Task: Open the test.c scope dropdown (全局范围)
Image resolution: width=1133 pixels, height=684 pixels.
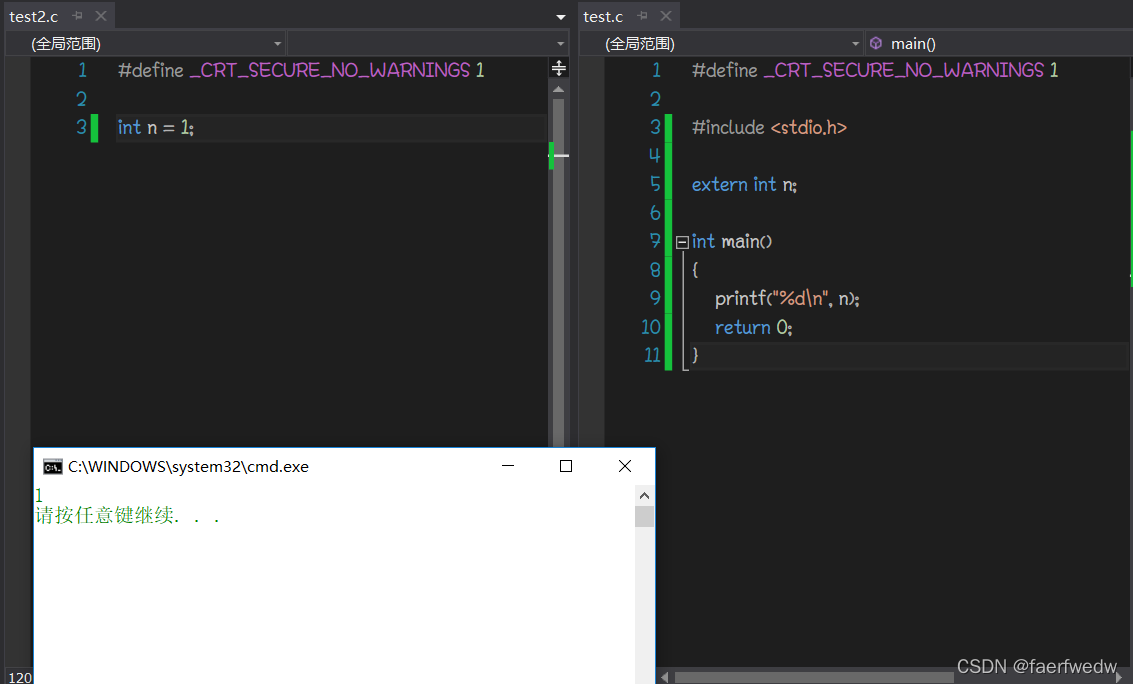Action: pyautogui.click(x=721, y=43)
